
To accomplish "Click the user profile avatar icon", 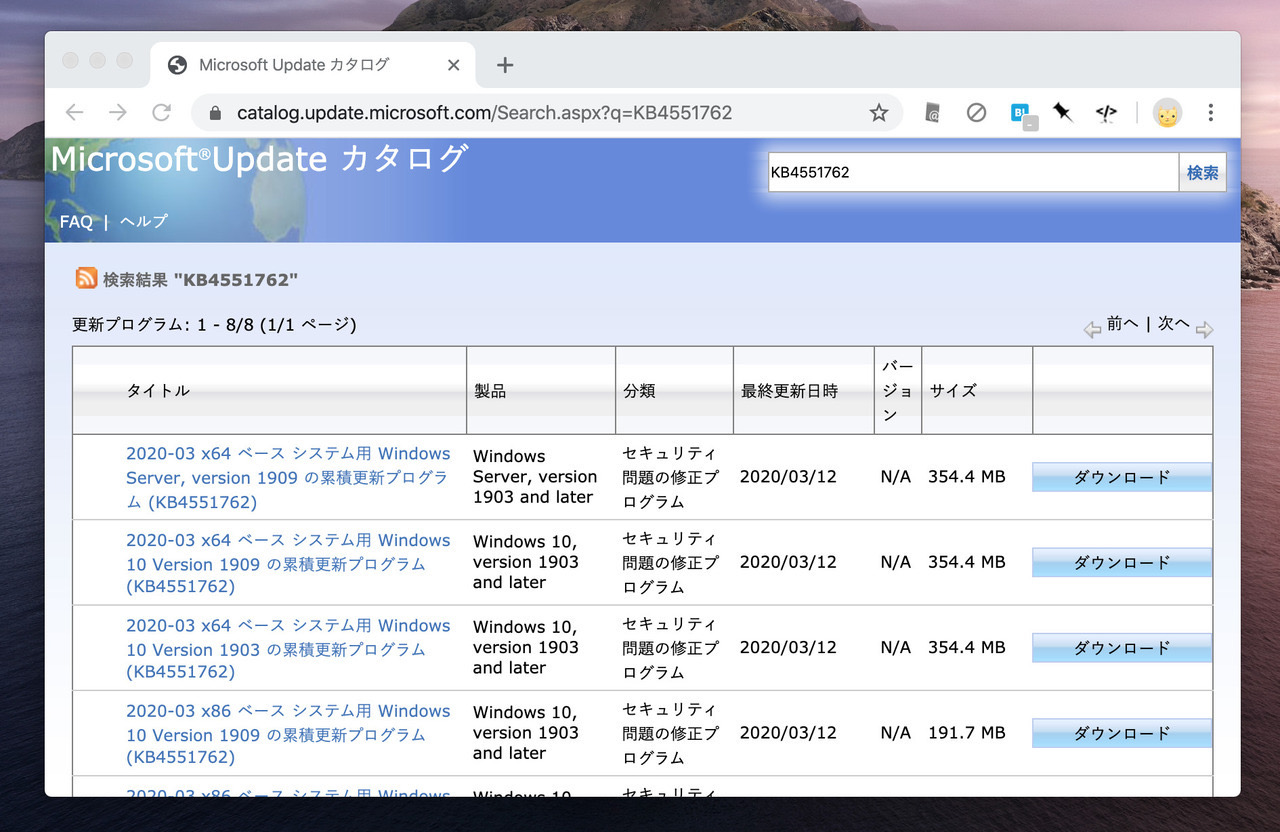I will click(x=1167, y=113).
